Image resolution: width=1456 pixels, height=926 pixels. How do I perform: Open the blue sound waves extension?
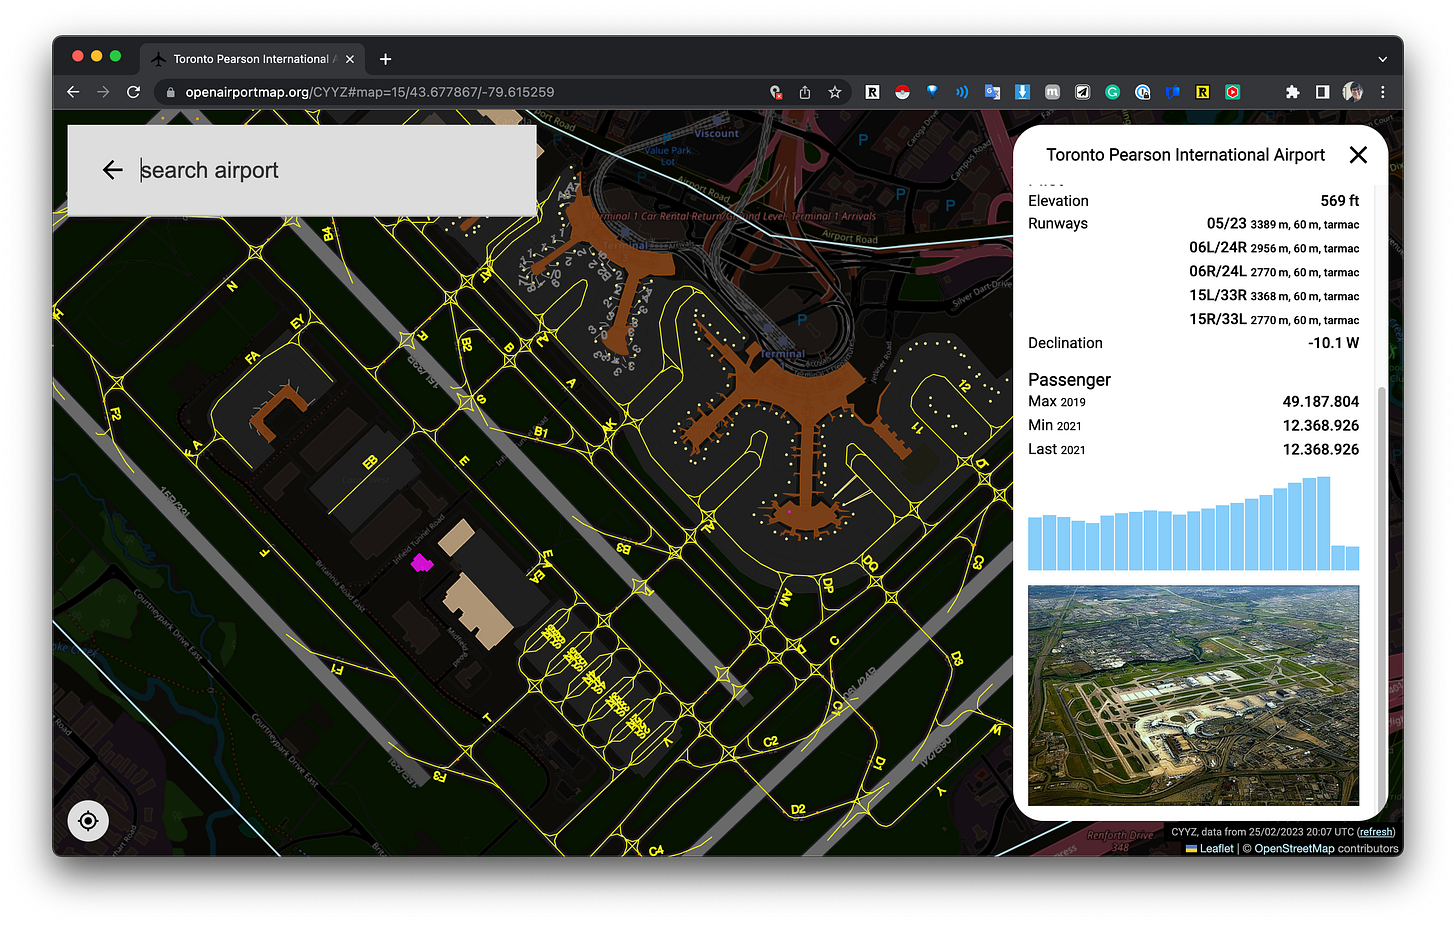click(x=962, y=92)
